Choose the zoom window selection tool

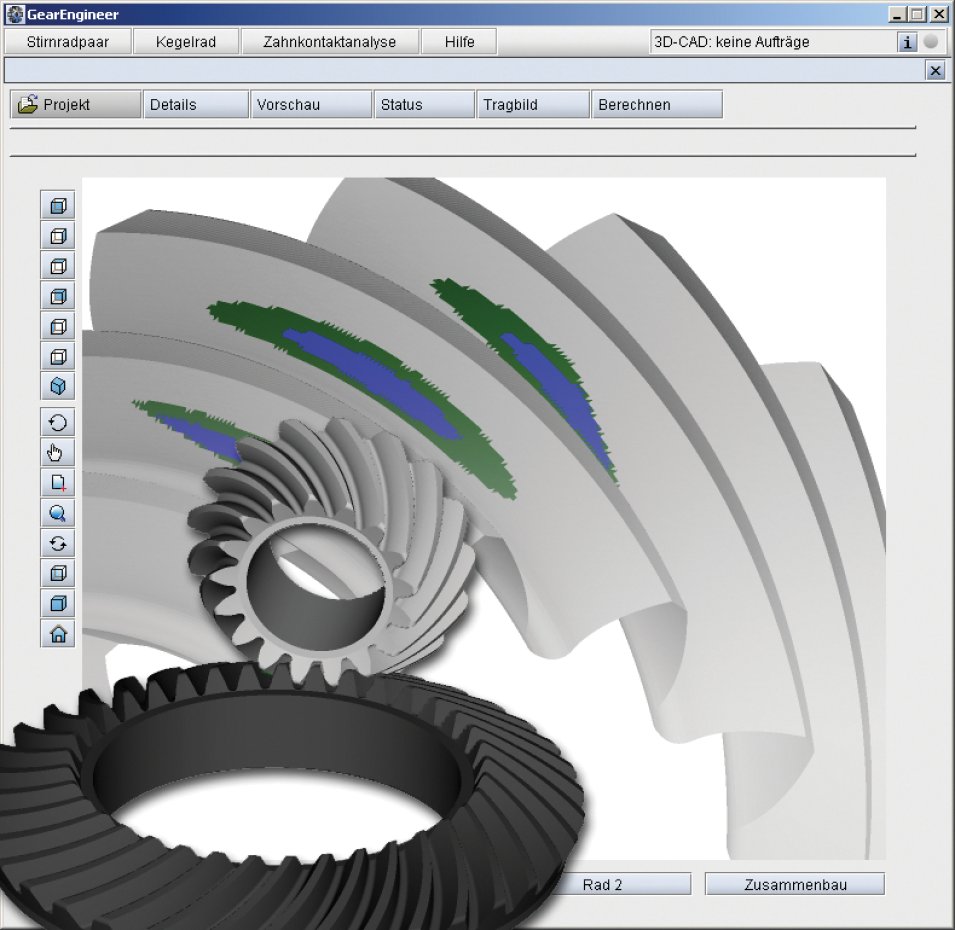(58, 483)
